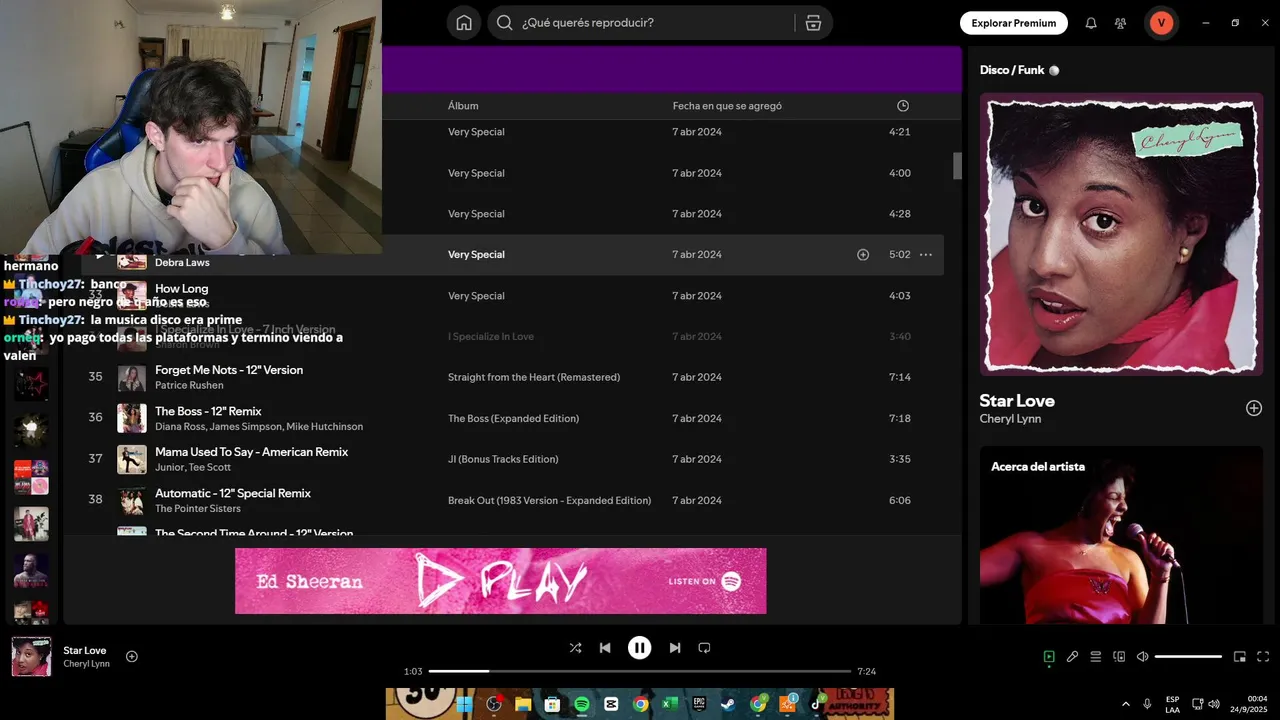Open more options for the 5:02 track

(x=926, y=255)
